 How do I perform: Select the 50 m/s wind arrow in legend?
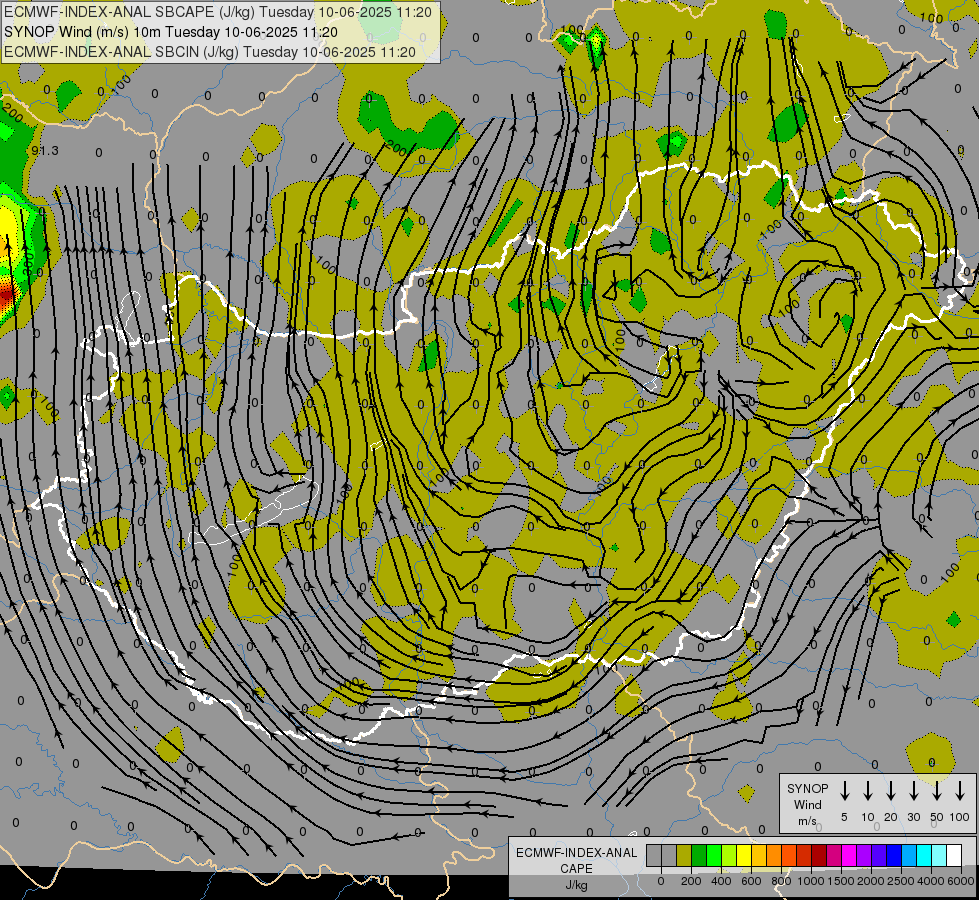937,790
